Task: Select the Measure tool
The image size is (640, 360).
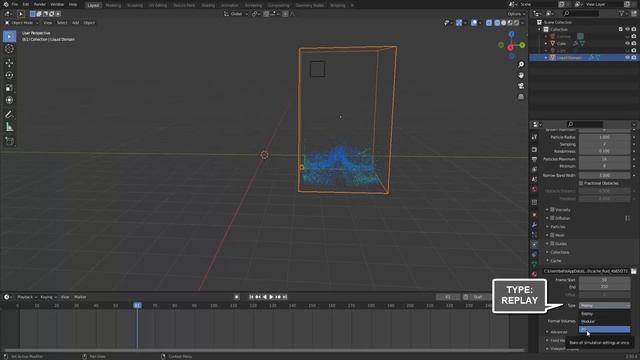Action: (x=9, y=127)
